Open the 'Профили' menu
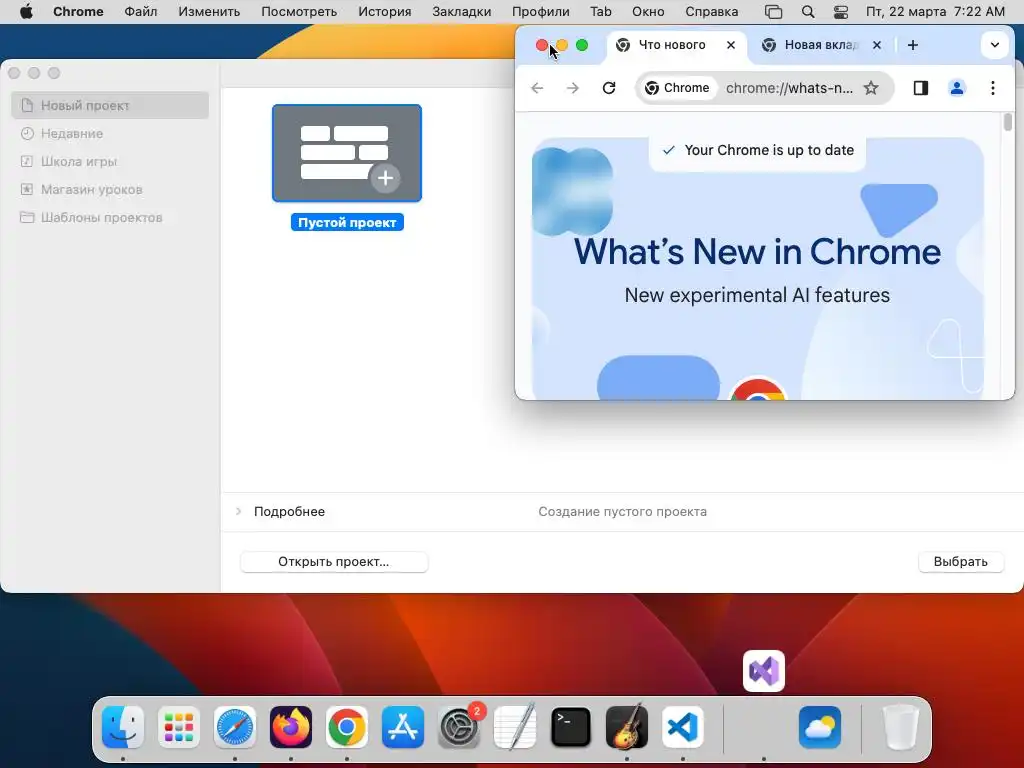 [x=541, y=12]
